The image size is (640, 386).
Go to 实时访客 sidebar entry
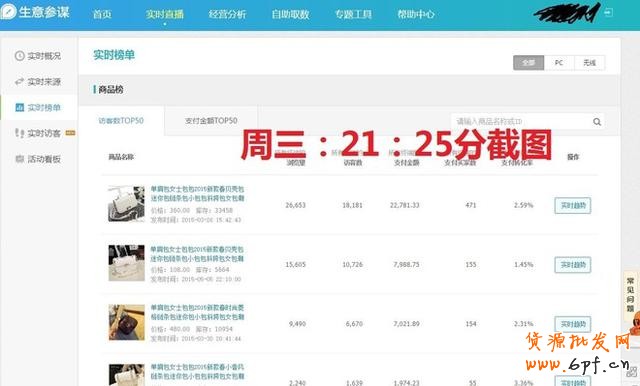click(x=44, y=133)
